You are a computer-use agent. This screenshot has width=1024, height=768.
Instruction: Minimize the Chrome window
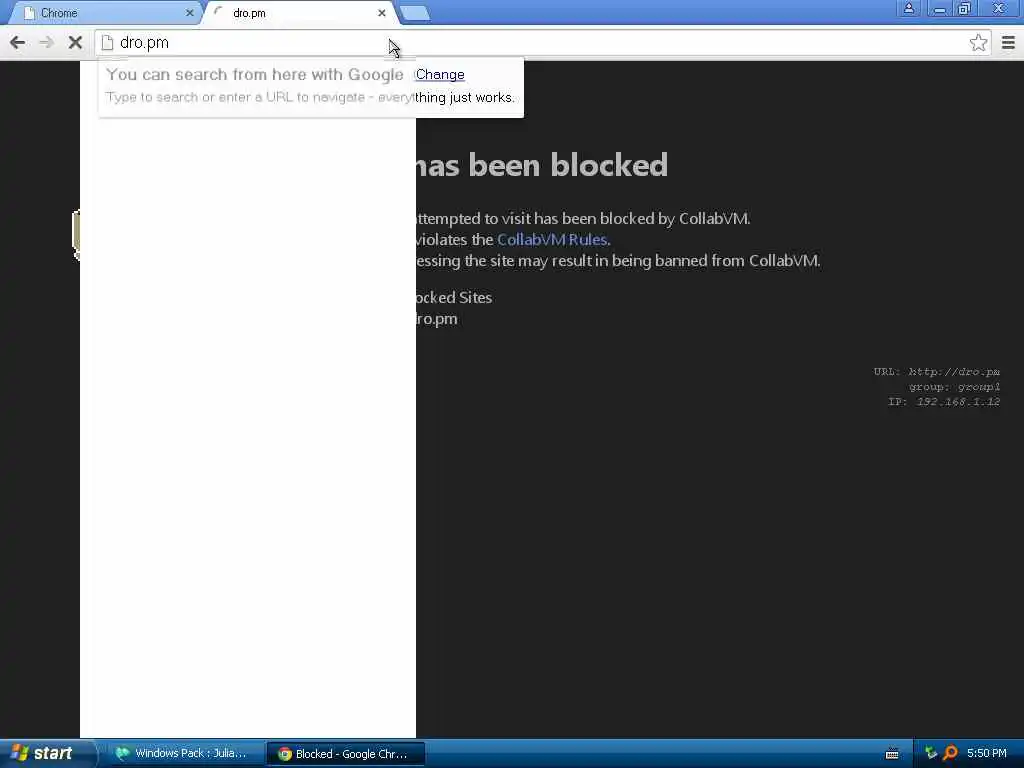(x=939, y=8)
